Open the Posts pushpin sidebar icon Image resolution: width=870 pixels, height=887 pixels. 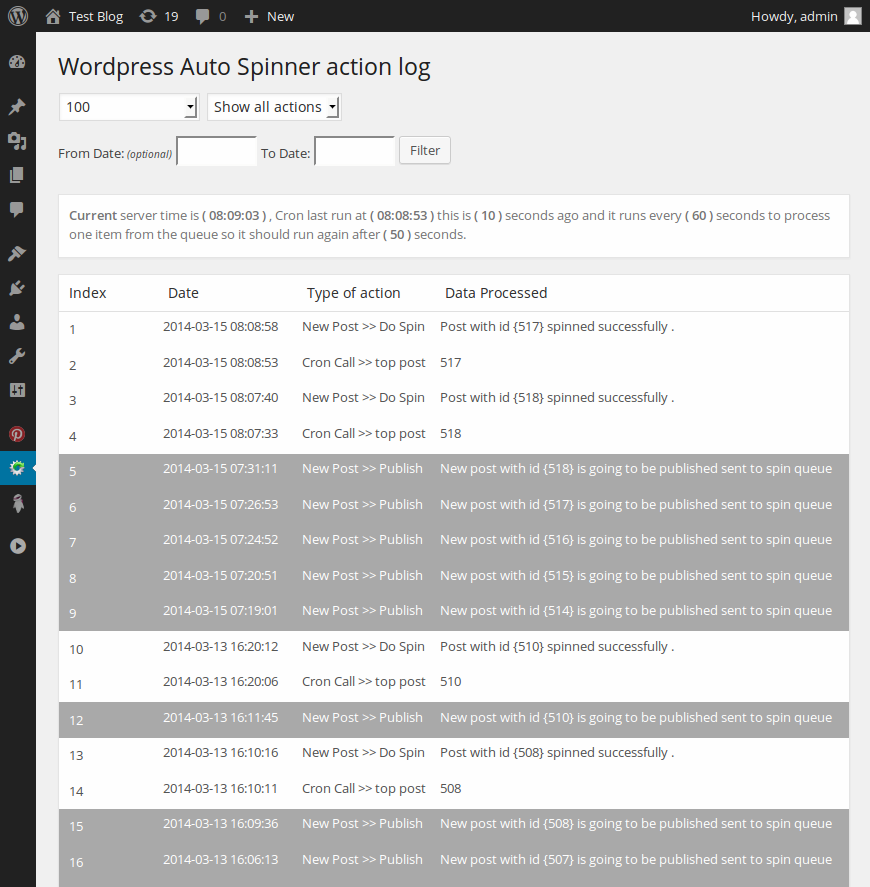17,107
